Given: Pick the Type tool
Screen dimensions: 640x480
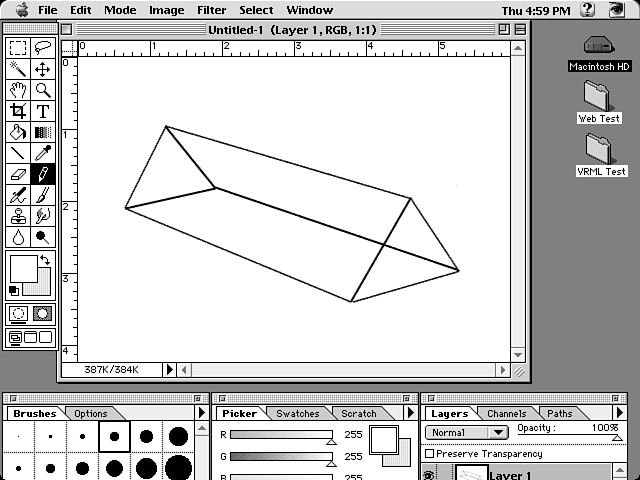Looking at the screenshot, I should 43,111.
